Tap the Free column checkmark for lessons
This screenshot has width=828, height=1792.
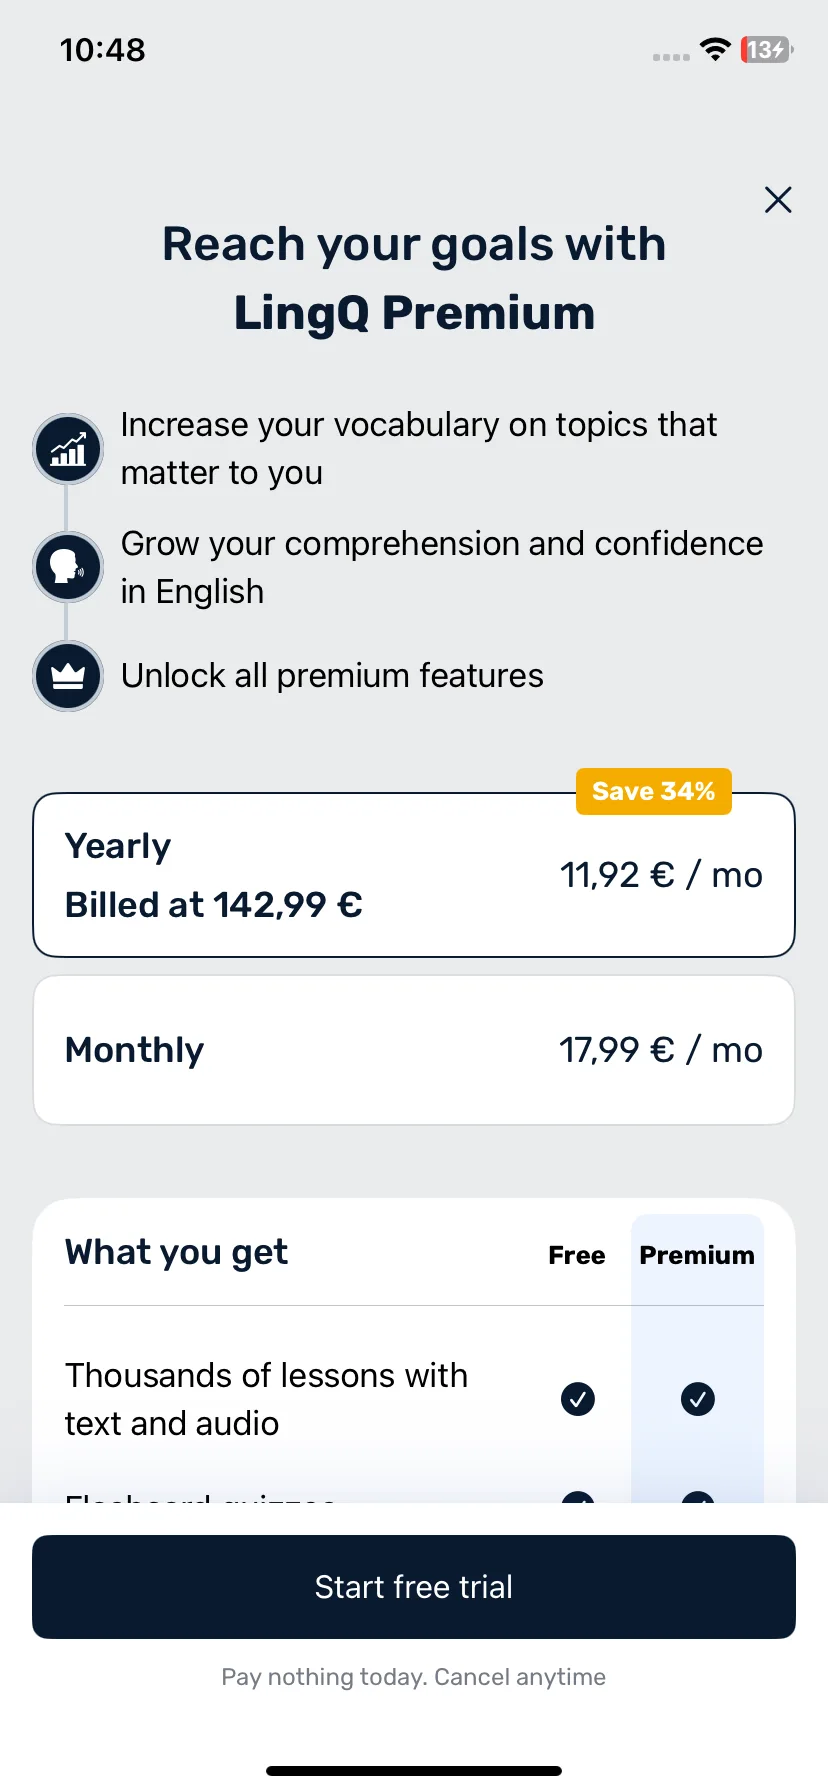pos(578,1399)
